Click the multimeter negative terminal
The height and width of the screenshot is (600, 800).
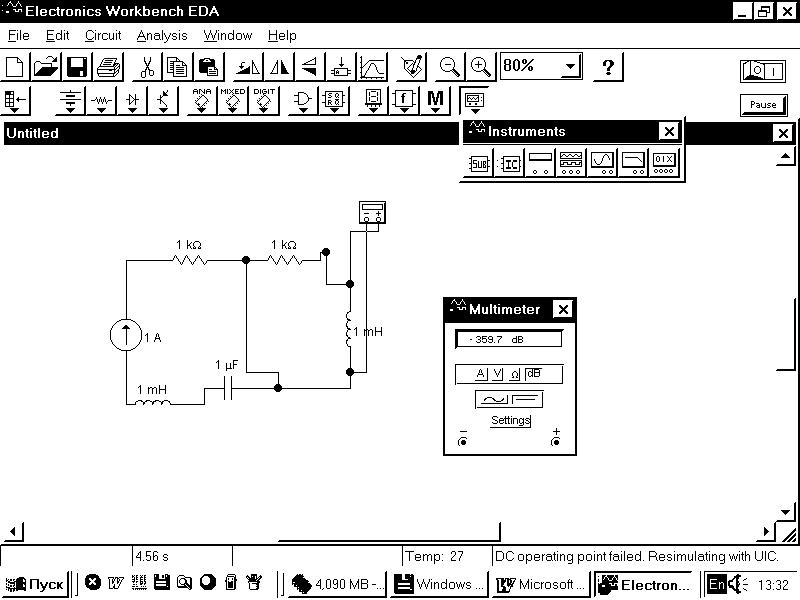click(x=463, y=441)
